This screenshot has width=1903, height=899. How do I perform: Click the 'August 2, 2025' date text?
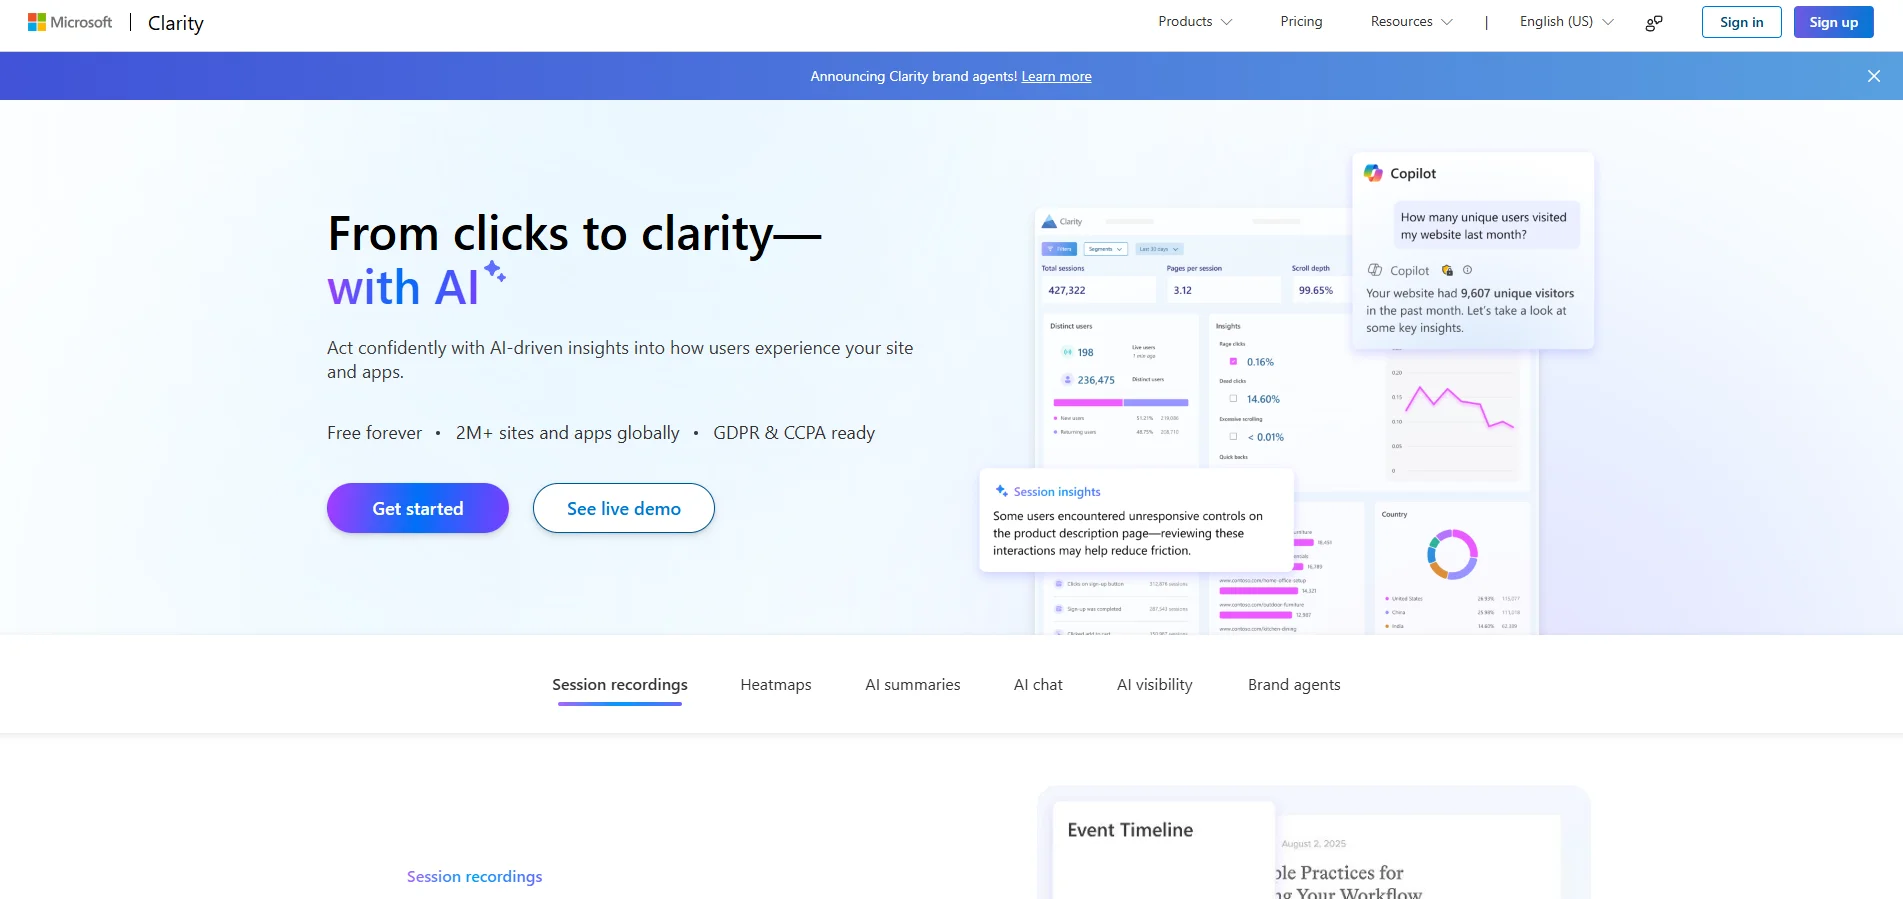tap(1314, 844)
